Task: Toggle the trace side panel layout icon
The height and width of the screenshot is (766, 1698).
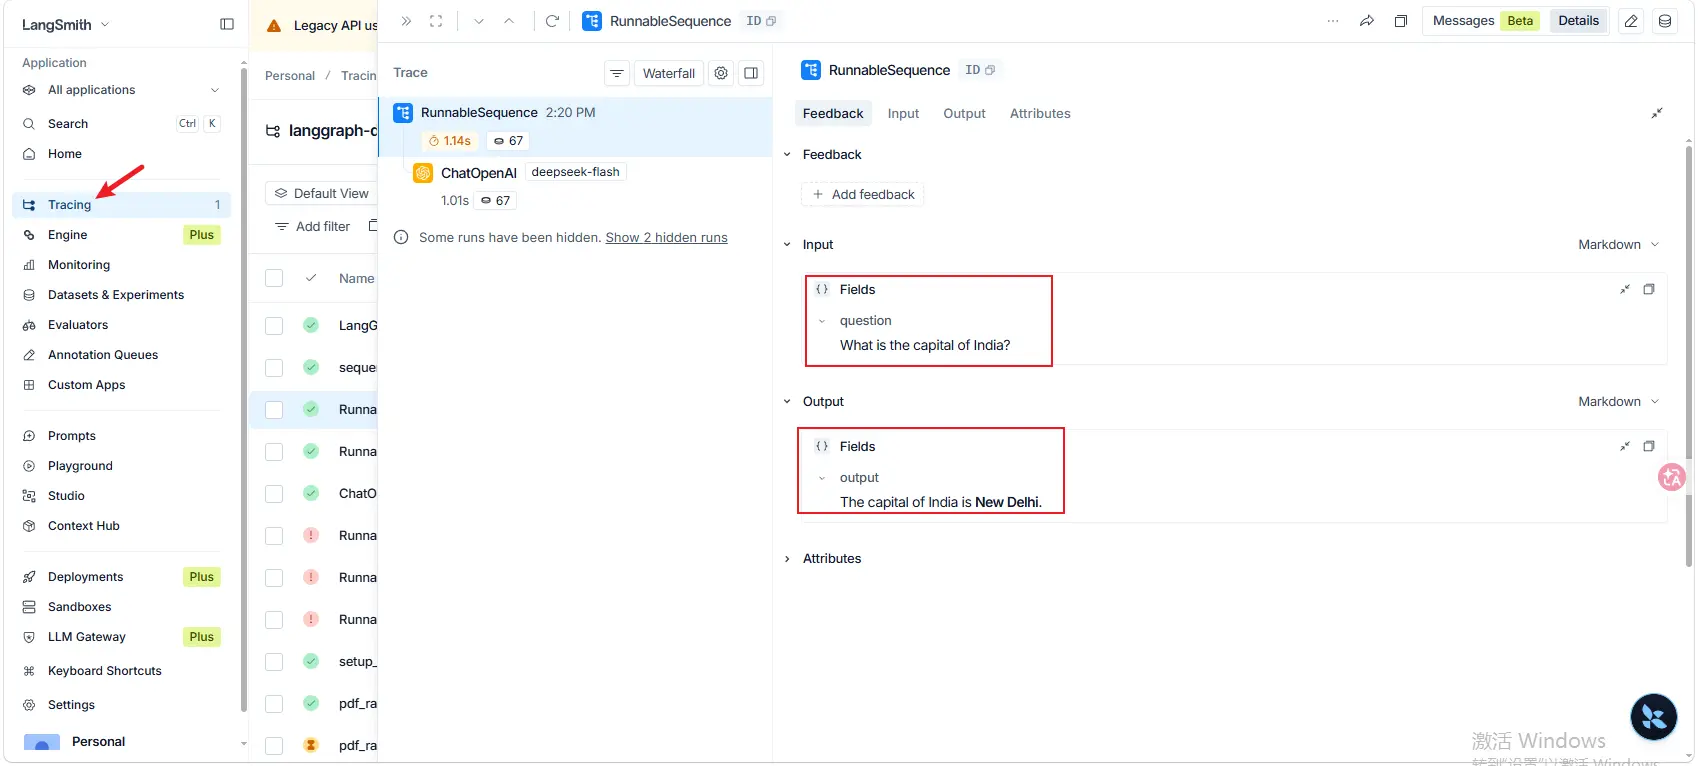Action: pos(751,73)
